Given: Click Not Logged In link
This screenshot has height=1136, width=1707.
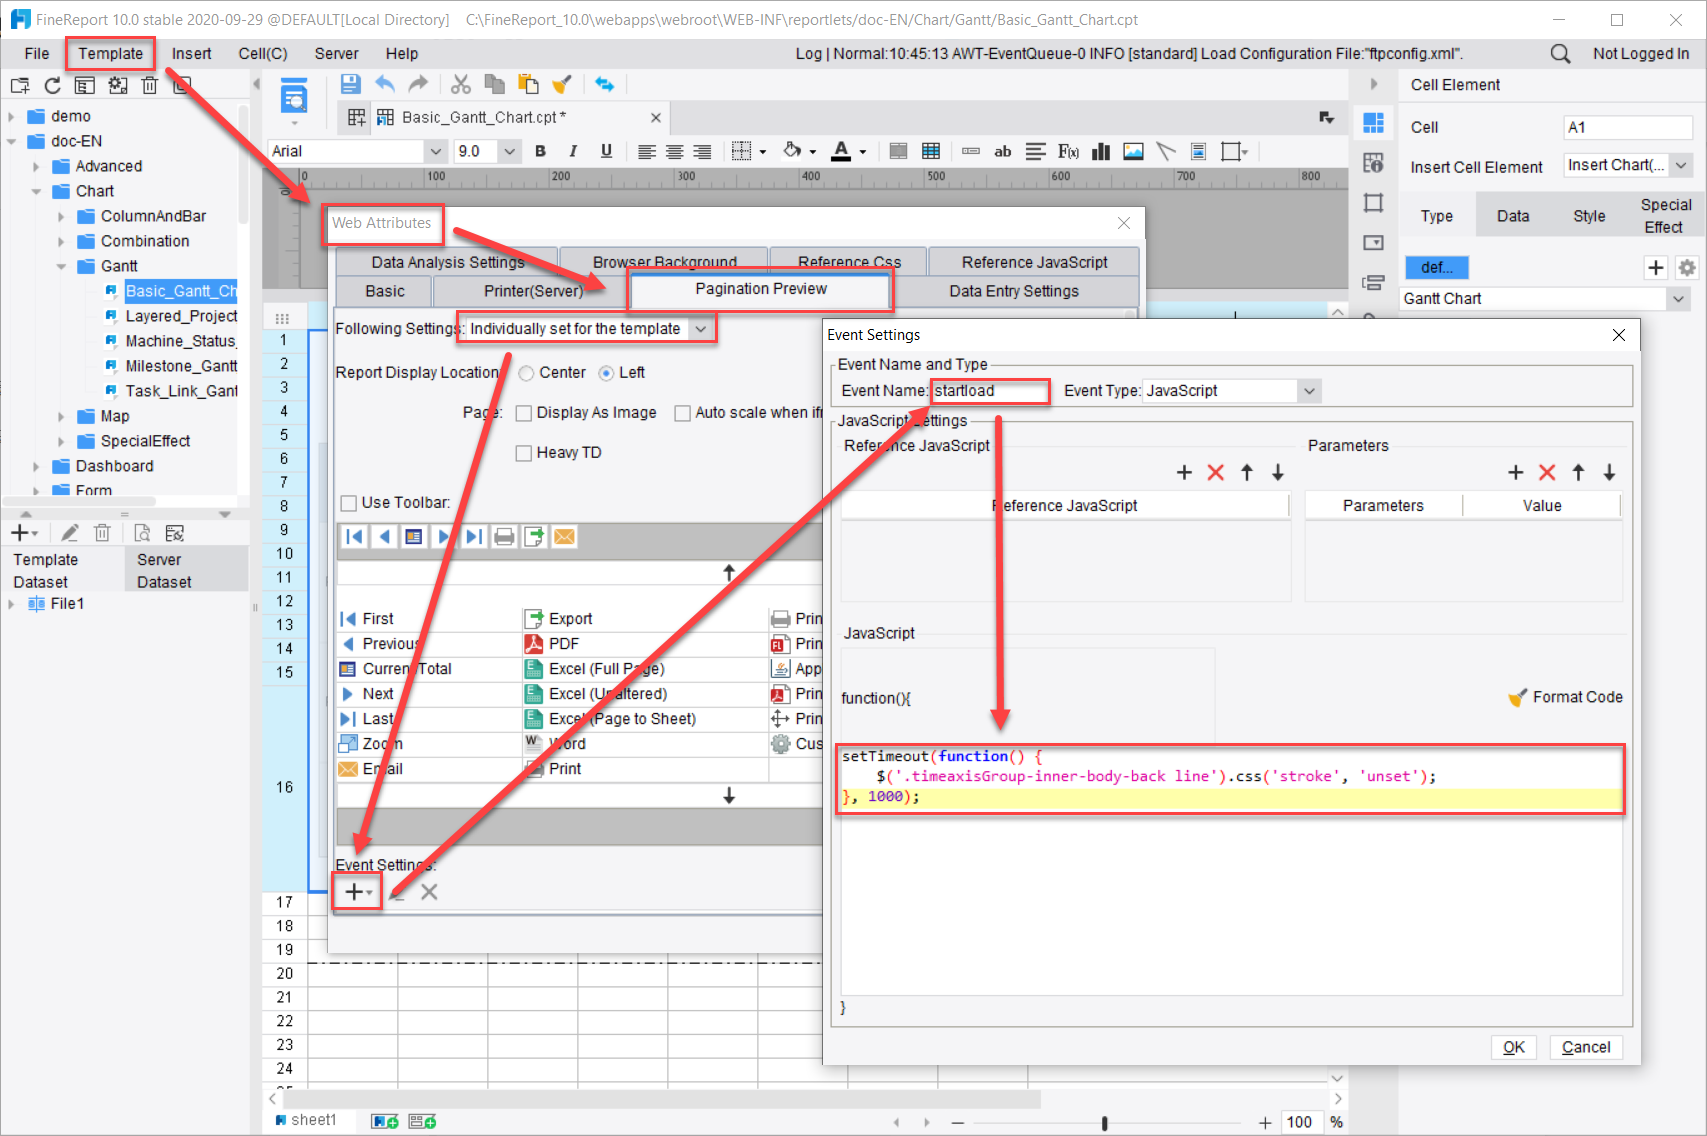Looking at the screenshot, I should tap(1641, 54).
